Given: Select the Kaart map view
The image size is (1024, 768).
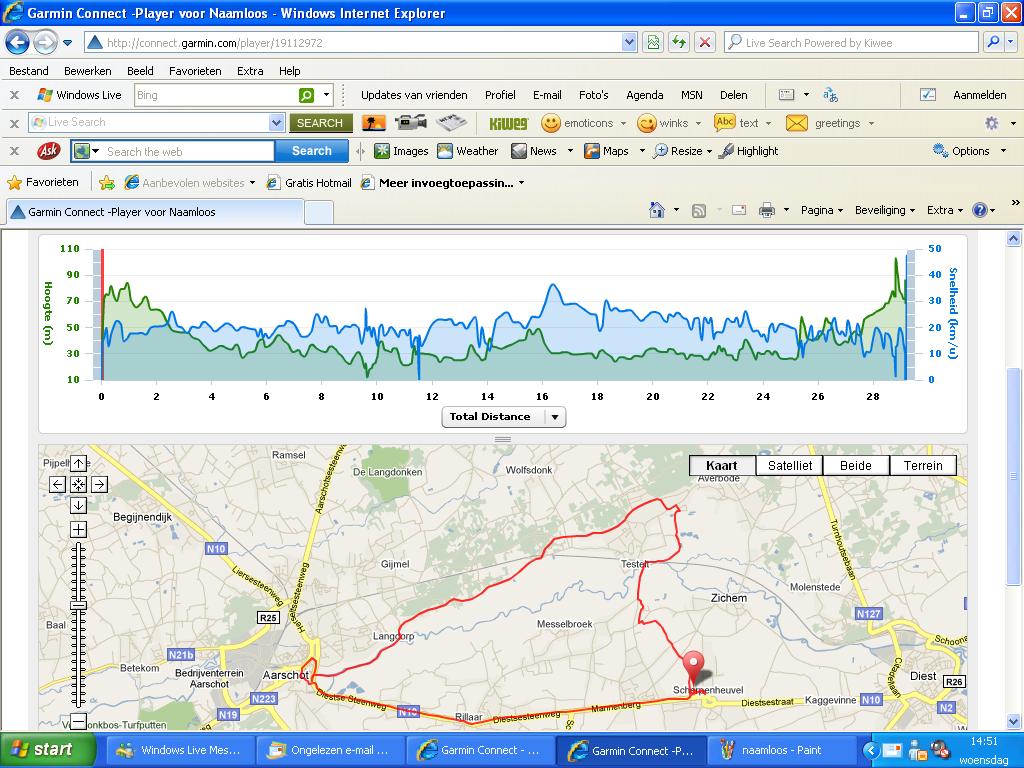Looking at the screenshot, I should click(x=722, y=466).
